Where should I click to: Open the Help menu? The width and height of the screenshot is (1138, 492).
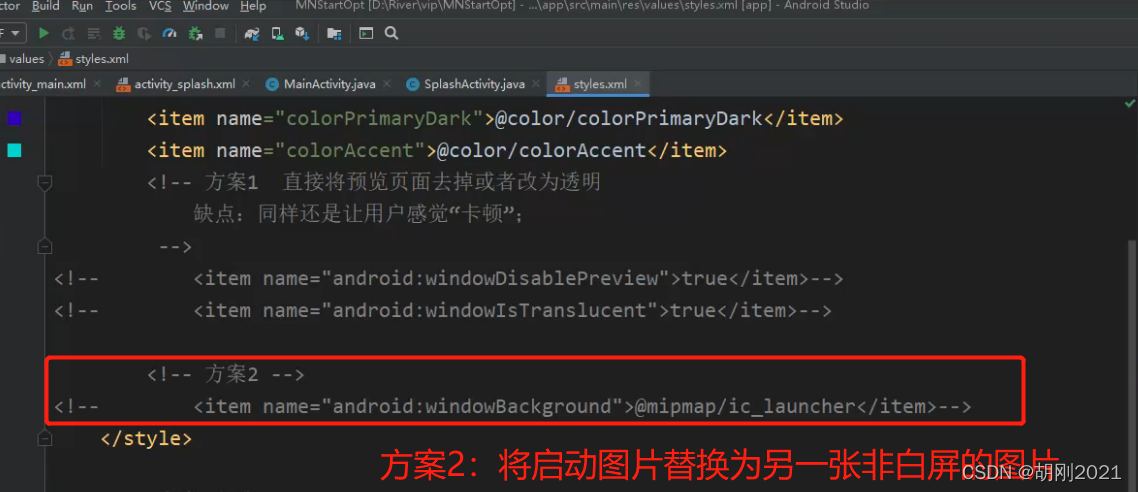point(253,7)
